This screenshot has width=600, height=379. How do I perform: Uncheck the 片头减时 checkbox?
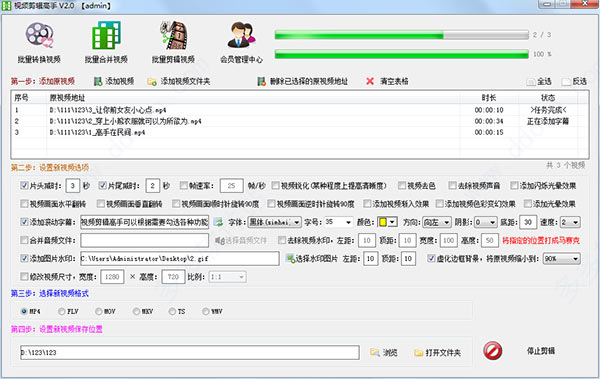click(x=24, y=186)
